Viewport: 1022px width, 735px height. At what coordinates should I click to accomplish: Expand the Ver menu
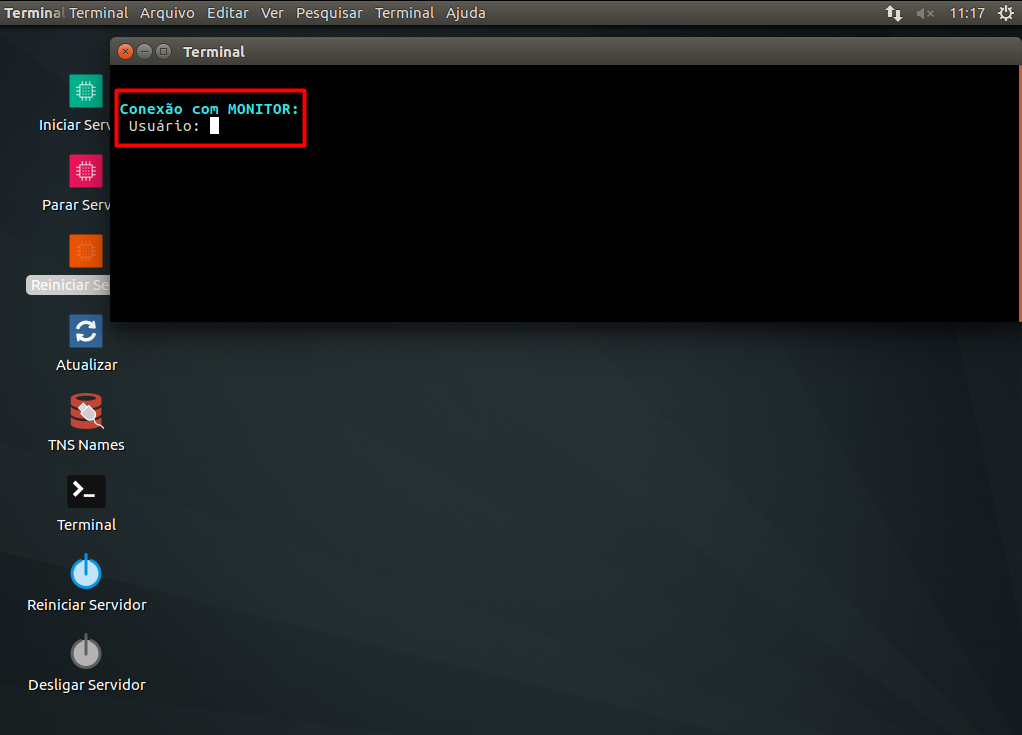pyautogui.click(x=272, y=13)
